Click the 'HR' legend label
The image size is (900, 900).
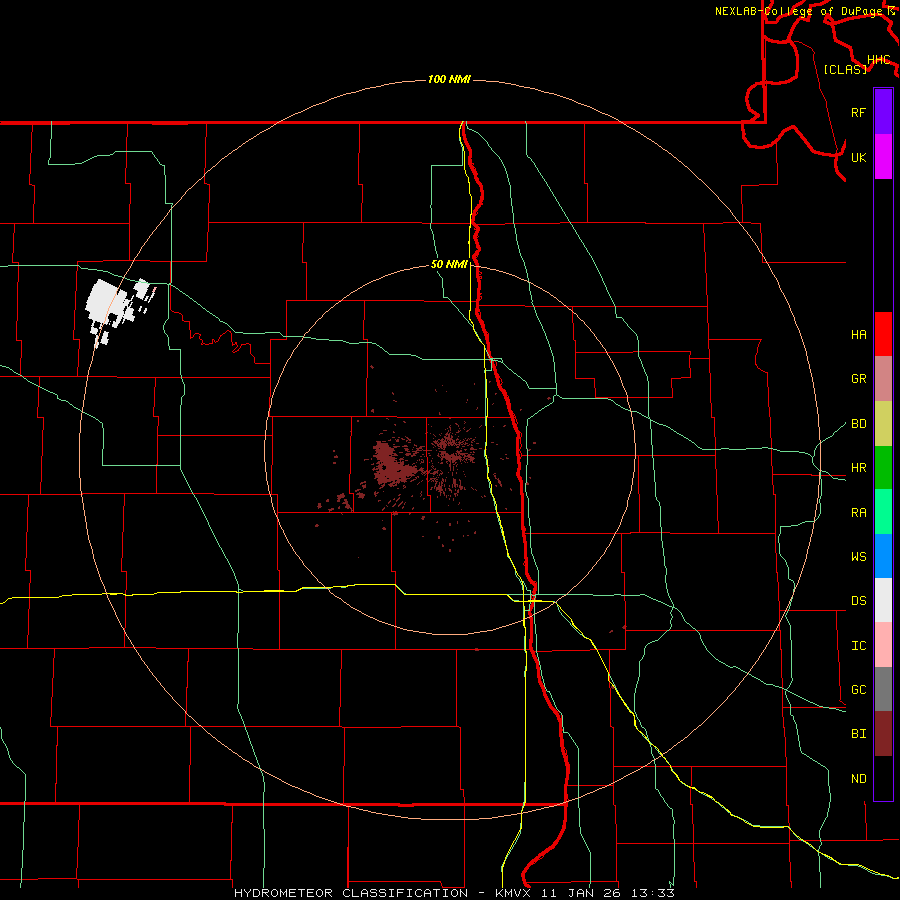click(x=859, y=468)
